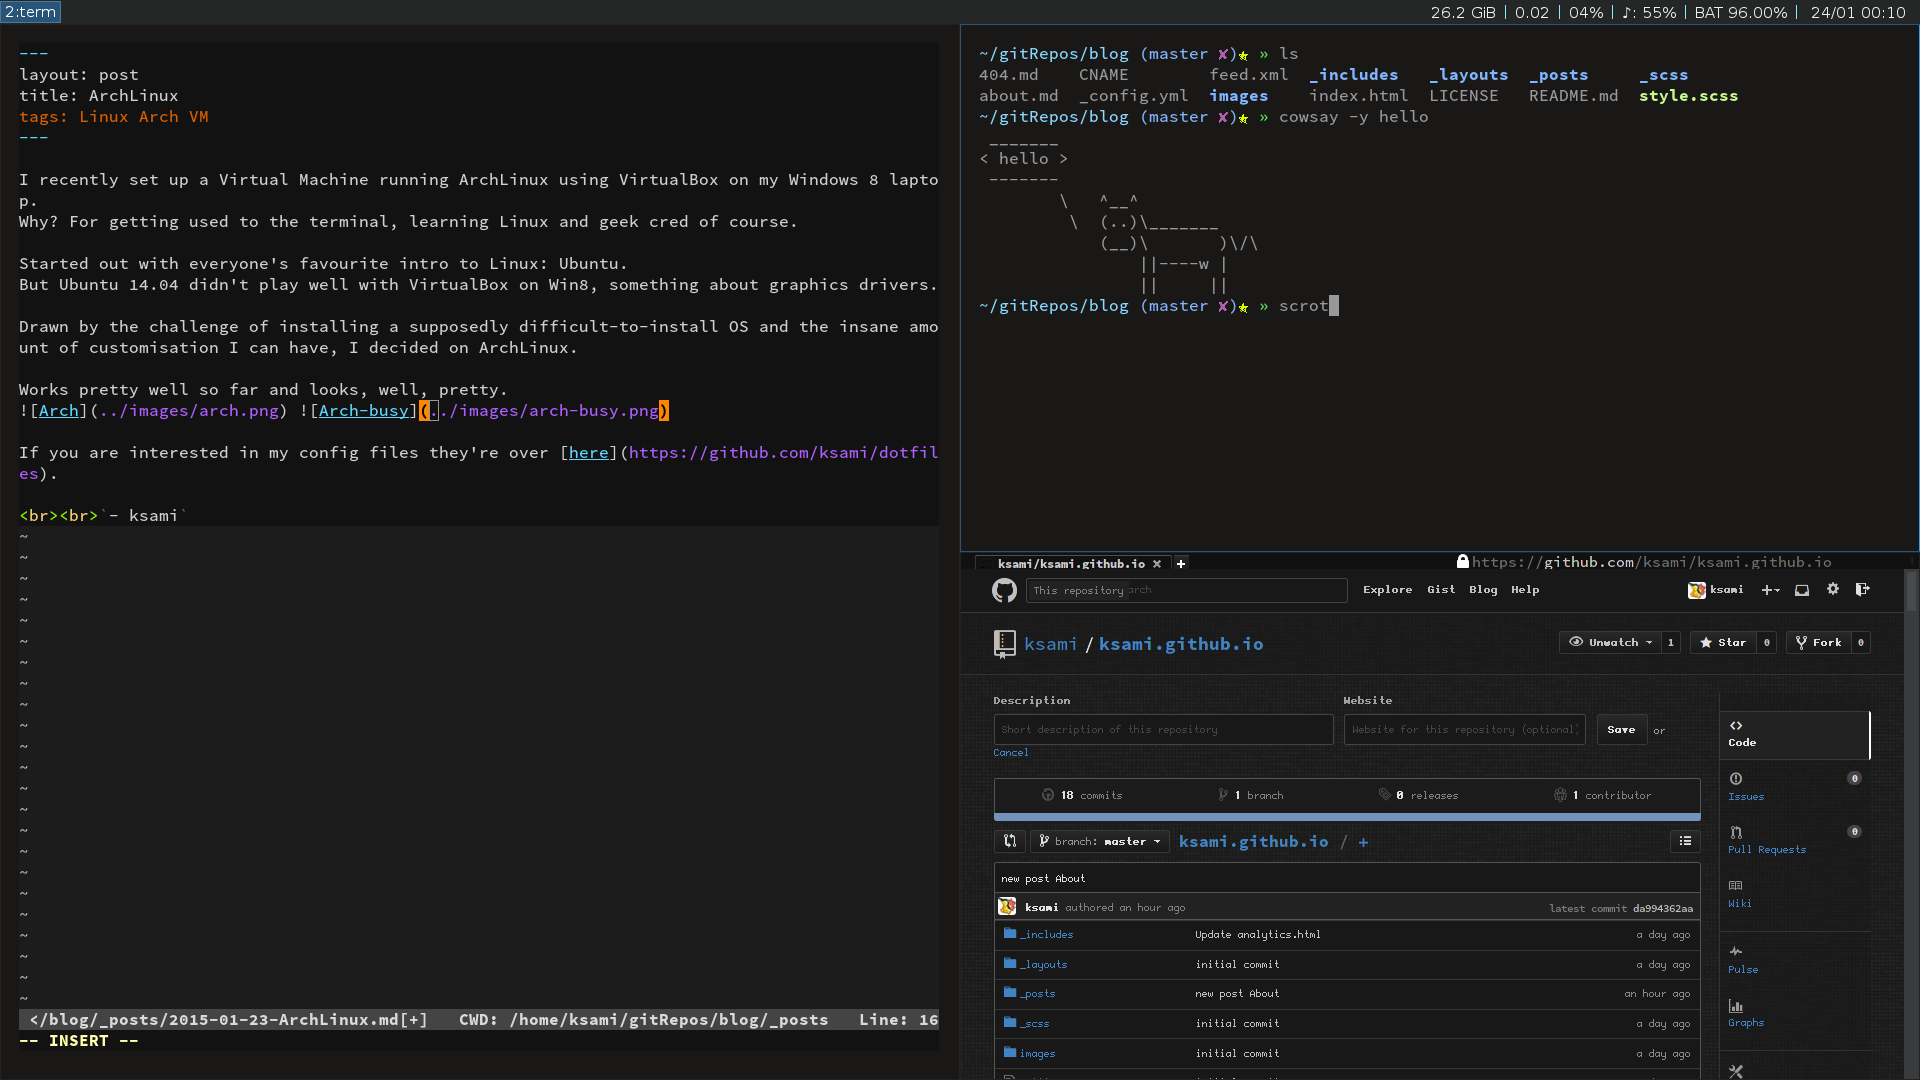This screenshot has width=1920, height=1080.
Task: Click the plus to create a new file
Action: [x=1363, y=842]
